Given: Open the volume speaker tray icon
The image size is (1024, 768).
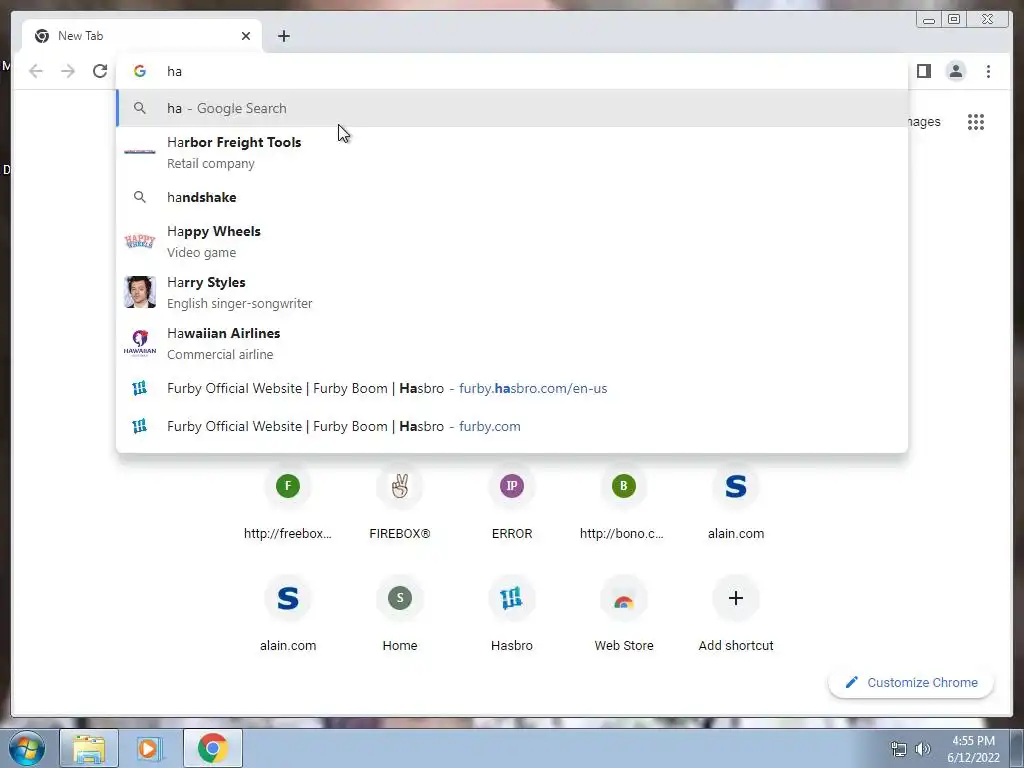Looking at the screenshot, I should 923,749.
